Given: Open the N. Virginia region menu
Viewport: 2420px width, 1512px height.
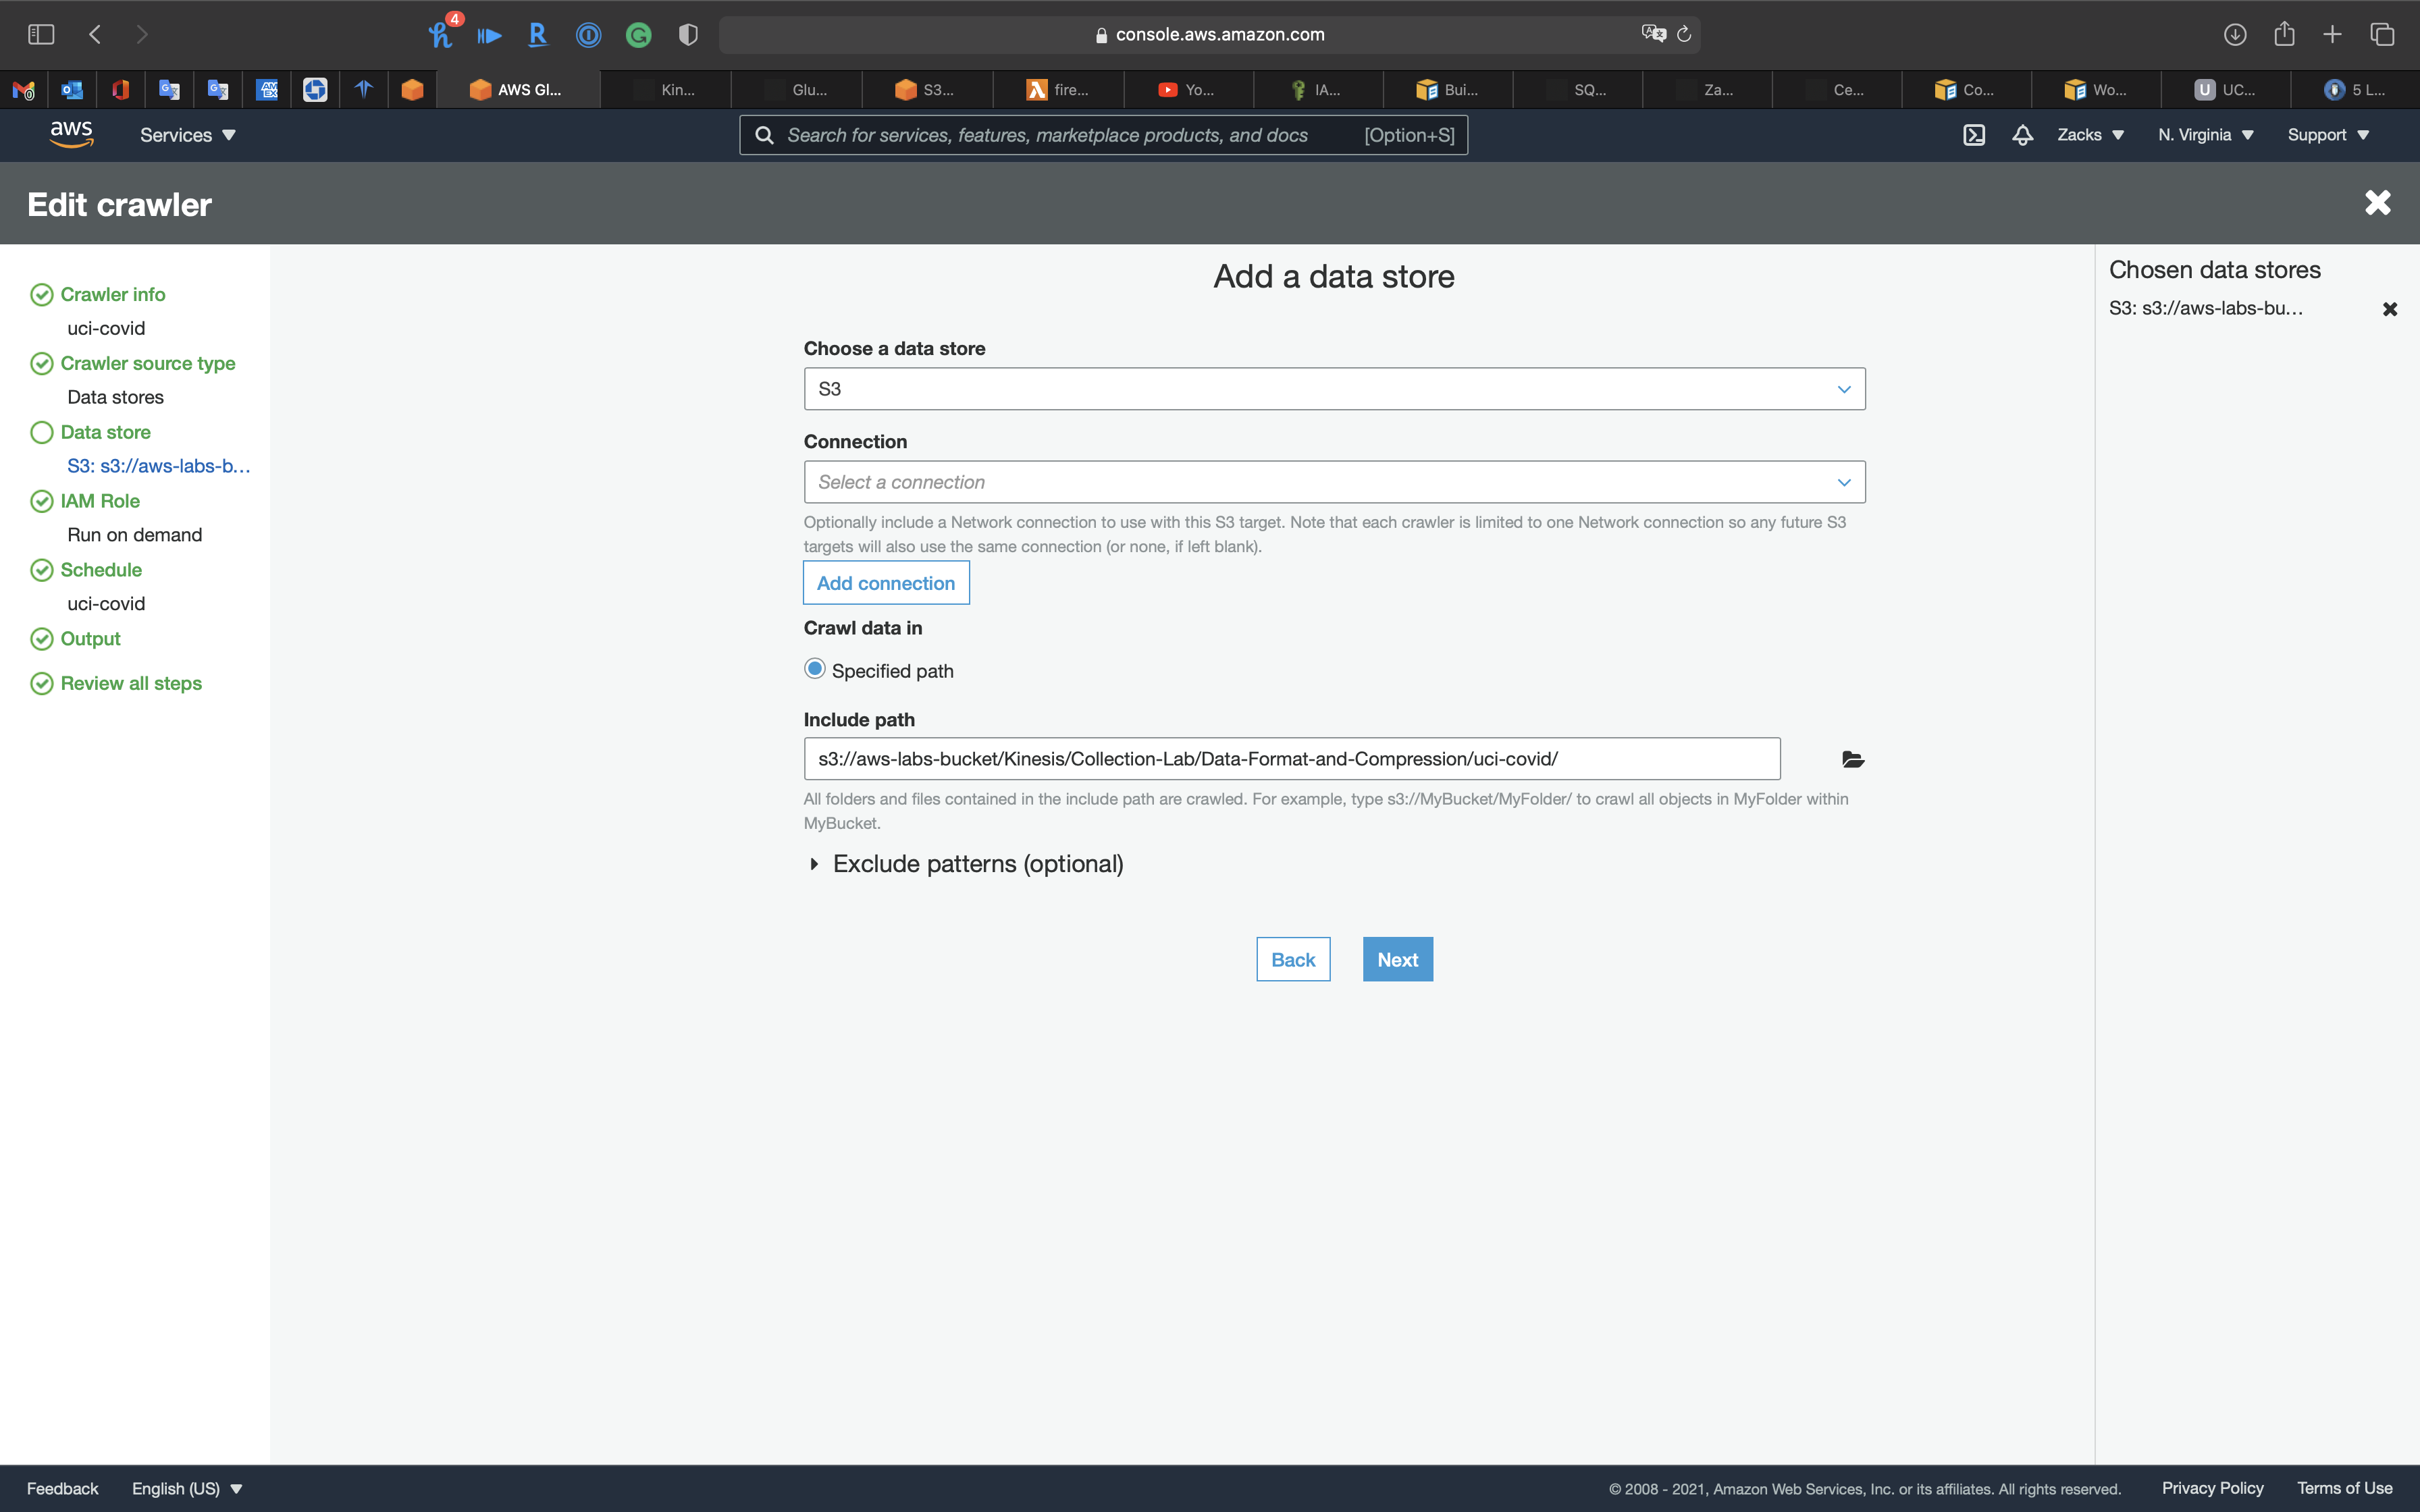Looking at the screenshot, I should pyautogui.click(x=2205, y=135).
